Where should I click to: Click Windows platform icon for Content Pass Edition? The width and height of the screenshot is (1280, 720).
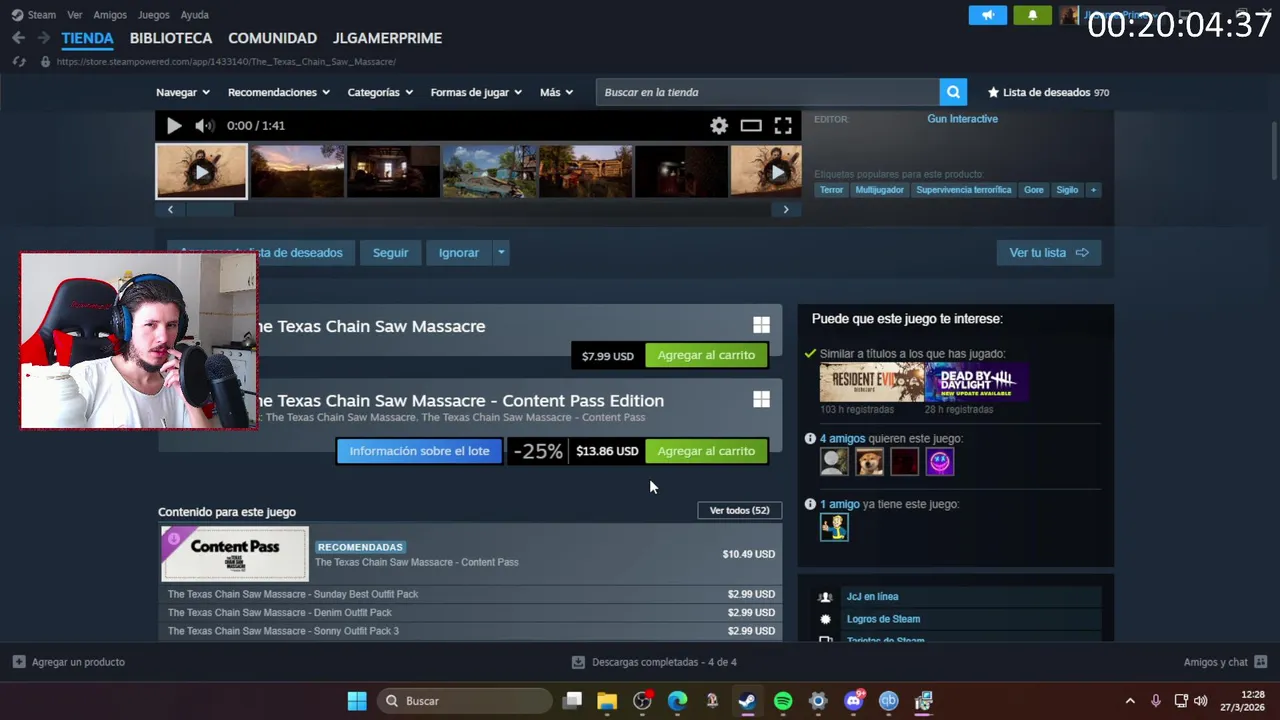click(x=761, y=400)
